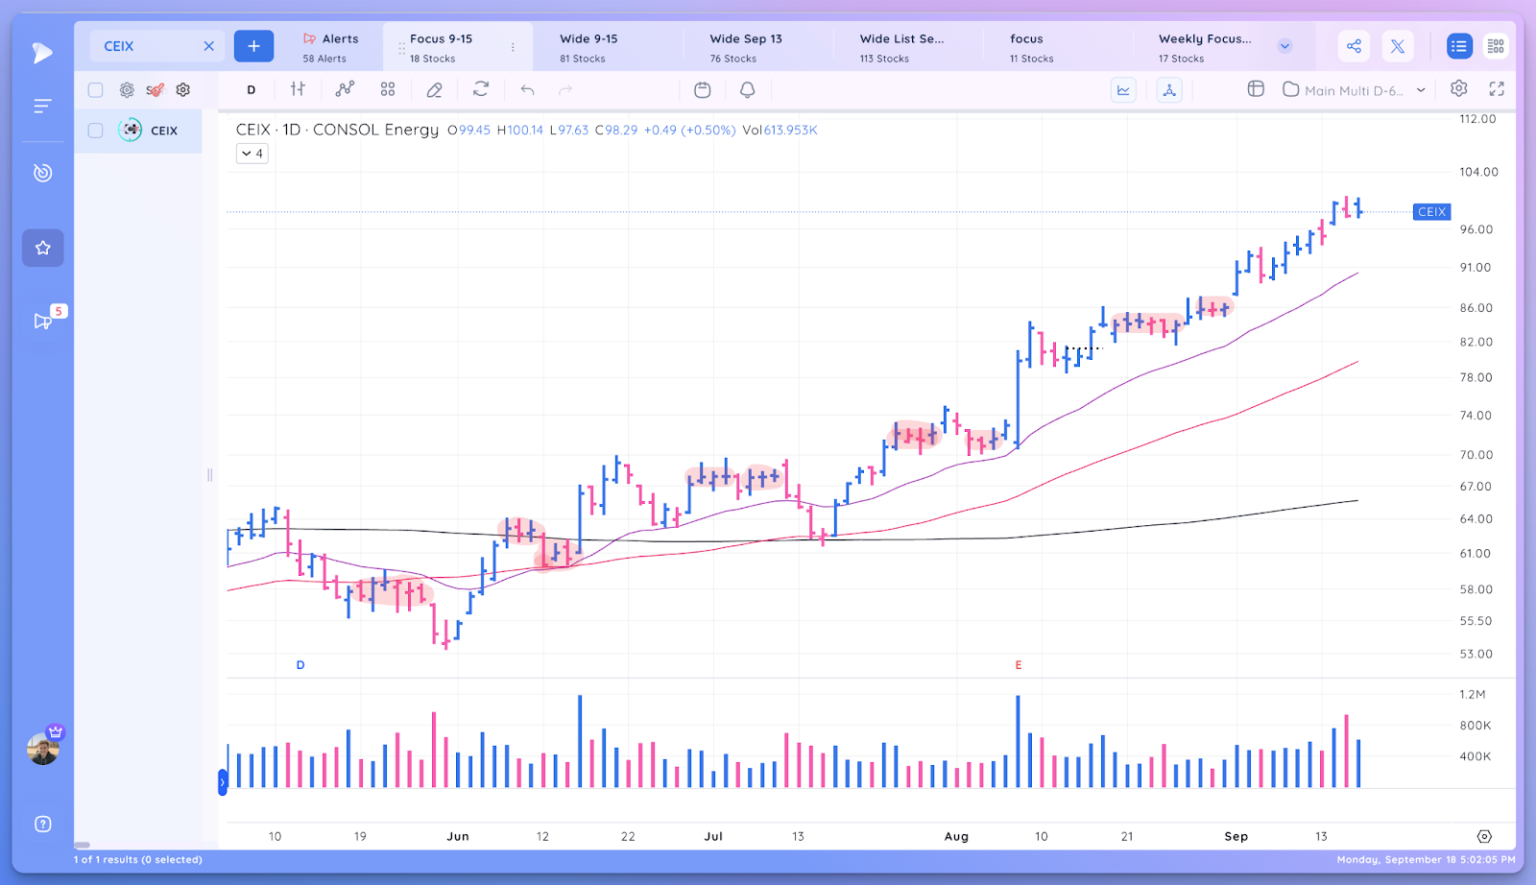Image resolution: width=1536 pixels, height=885 pixels.
Task: Select the drawing pencil tool in chart toolbar
Action: coord(434,90)
